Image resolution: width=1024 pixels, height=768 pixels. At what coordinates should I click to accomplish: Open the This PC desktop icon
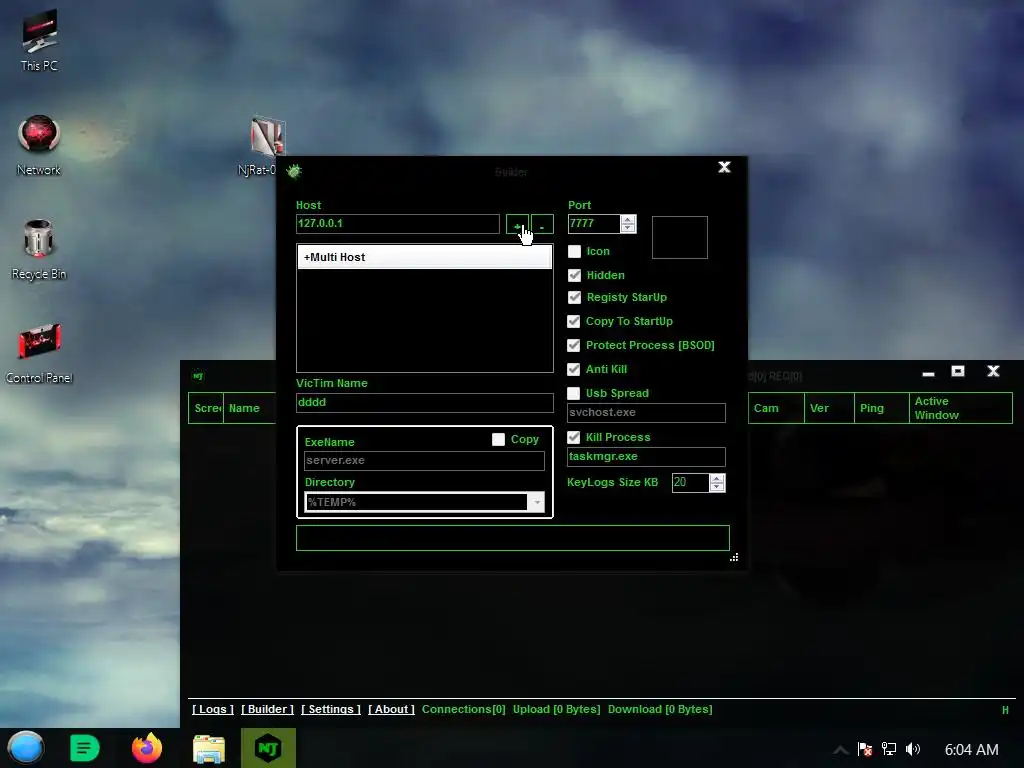click(39, 39)
